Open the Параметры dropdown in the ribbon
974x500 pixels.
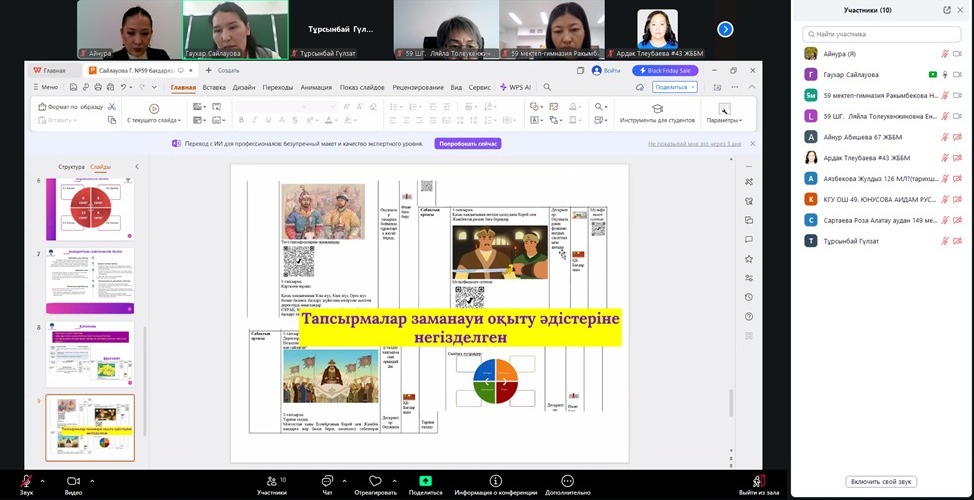(x=724, y=120)
